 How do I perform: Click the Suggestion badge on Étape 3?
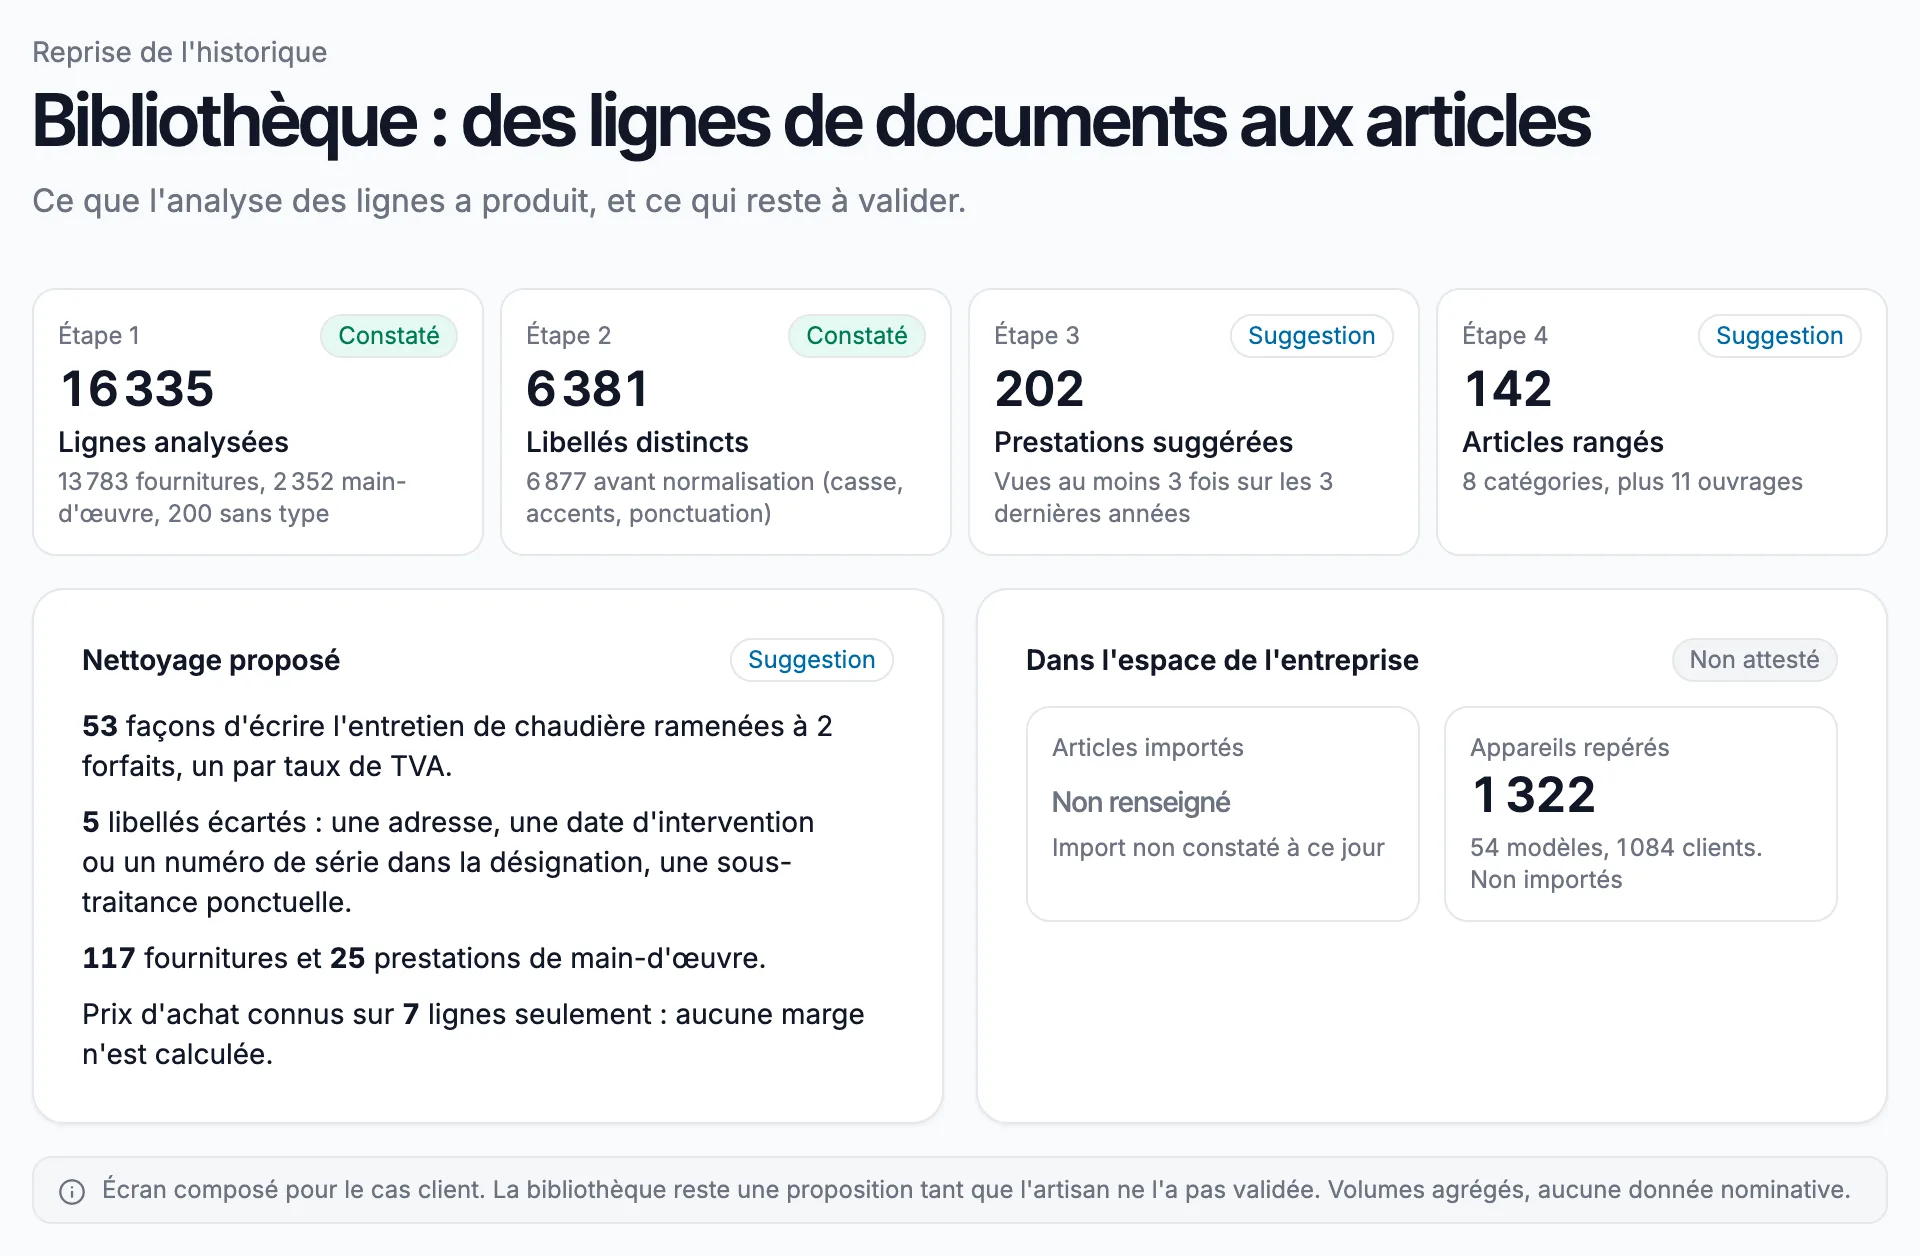[1312, 336]
